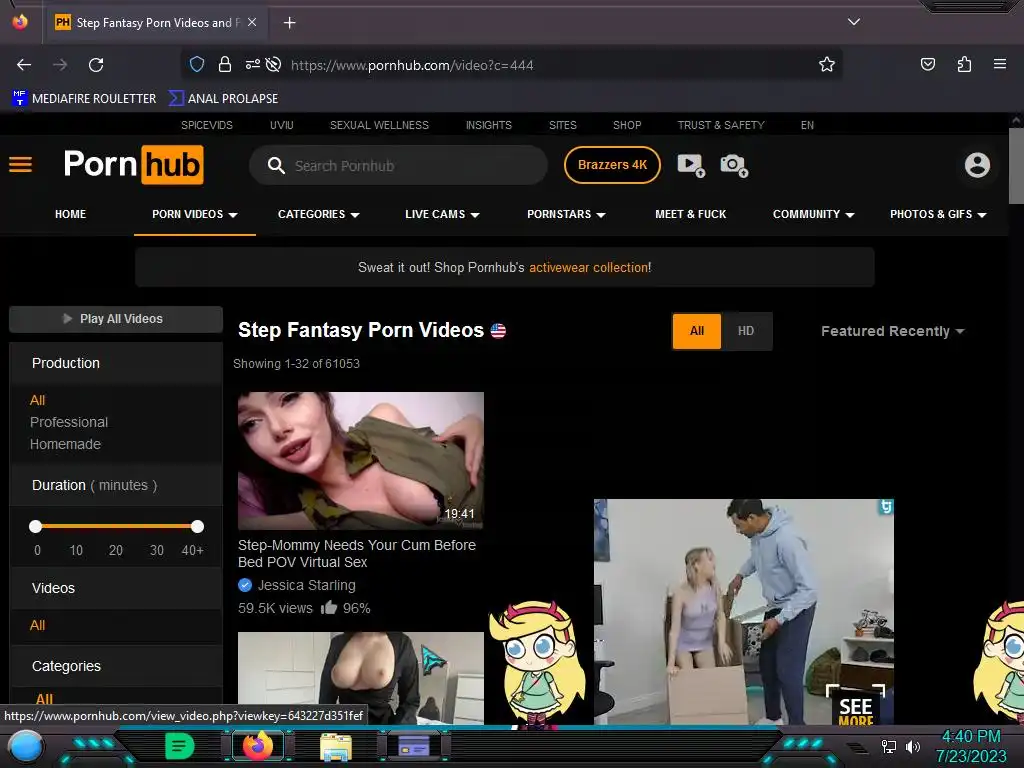Open the SHOP top link
Screen dimensions: 1024x768
point(627,125)
